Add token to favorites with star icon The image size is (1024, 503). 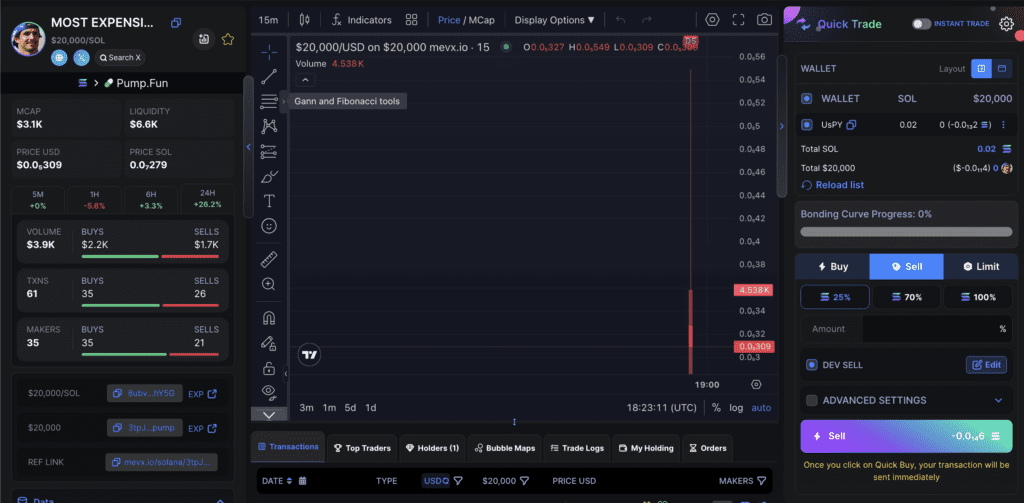pyautogui.click(x=227, y=39)
